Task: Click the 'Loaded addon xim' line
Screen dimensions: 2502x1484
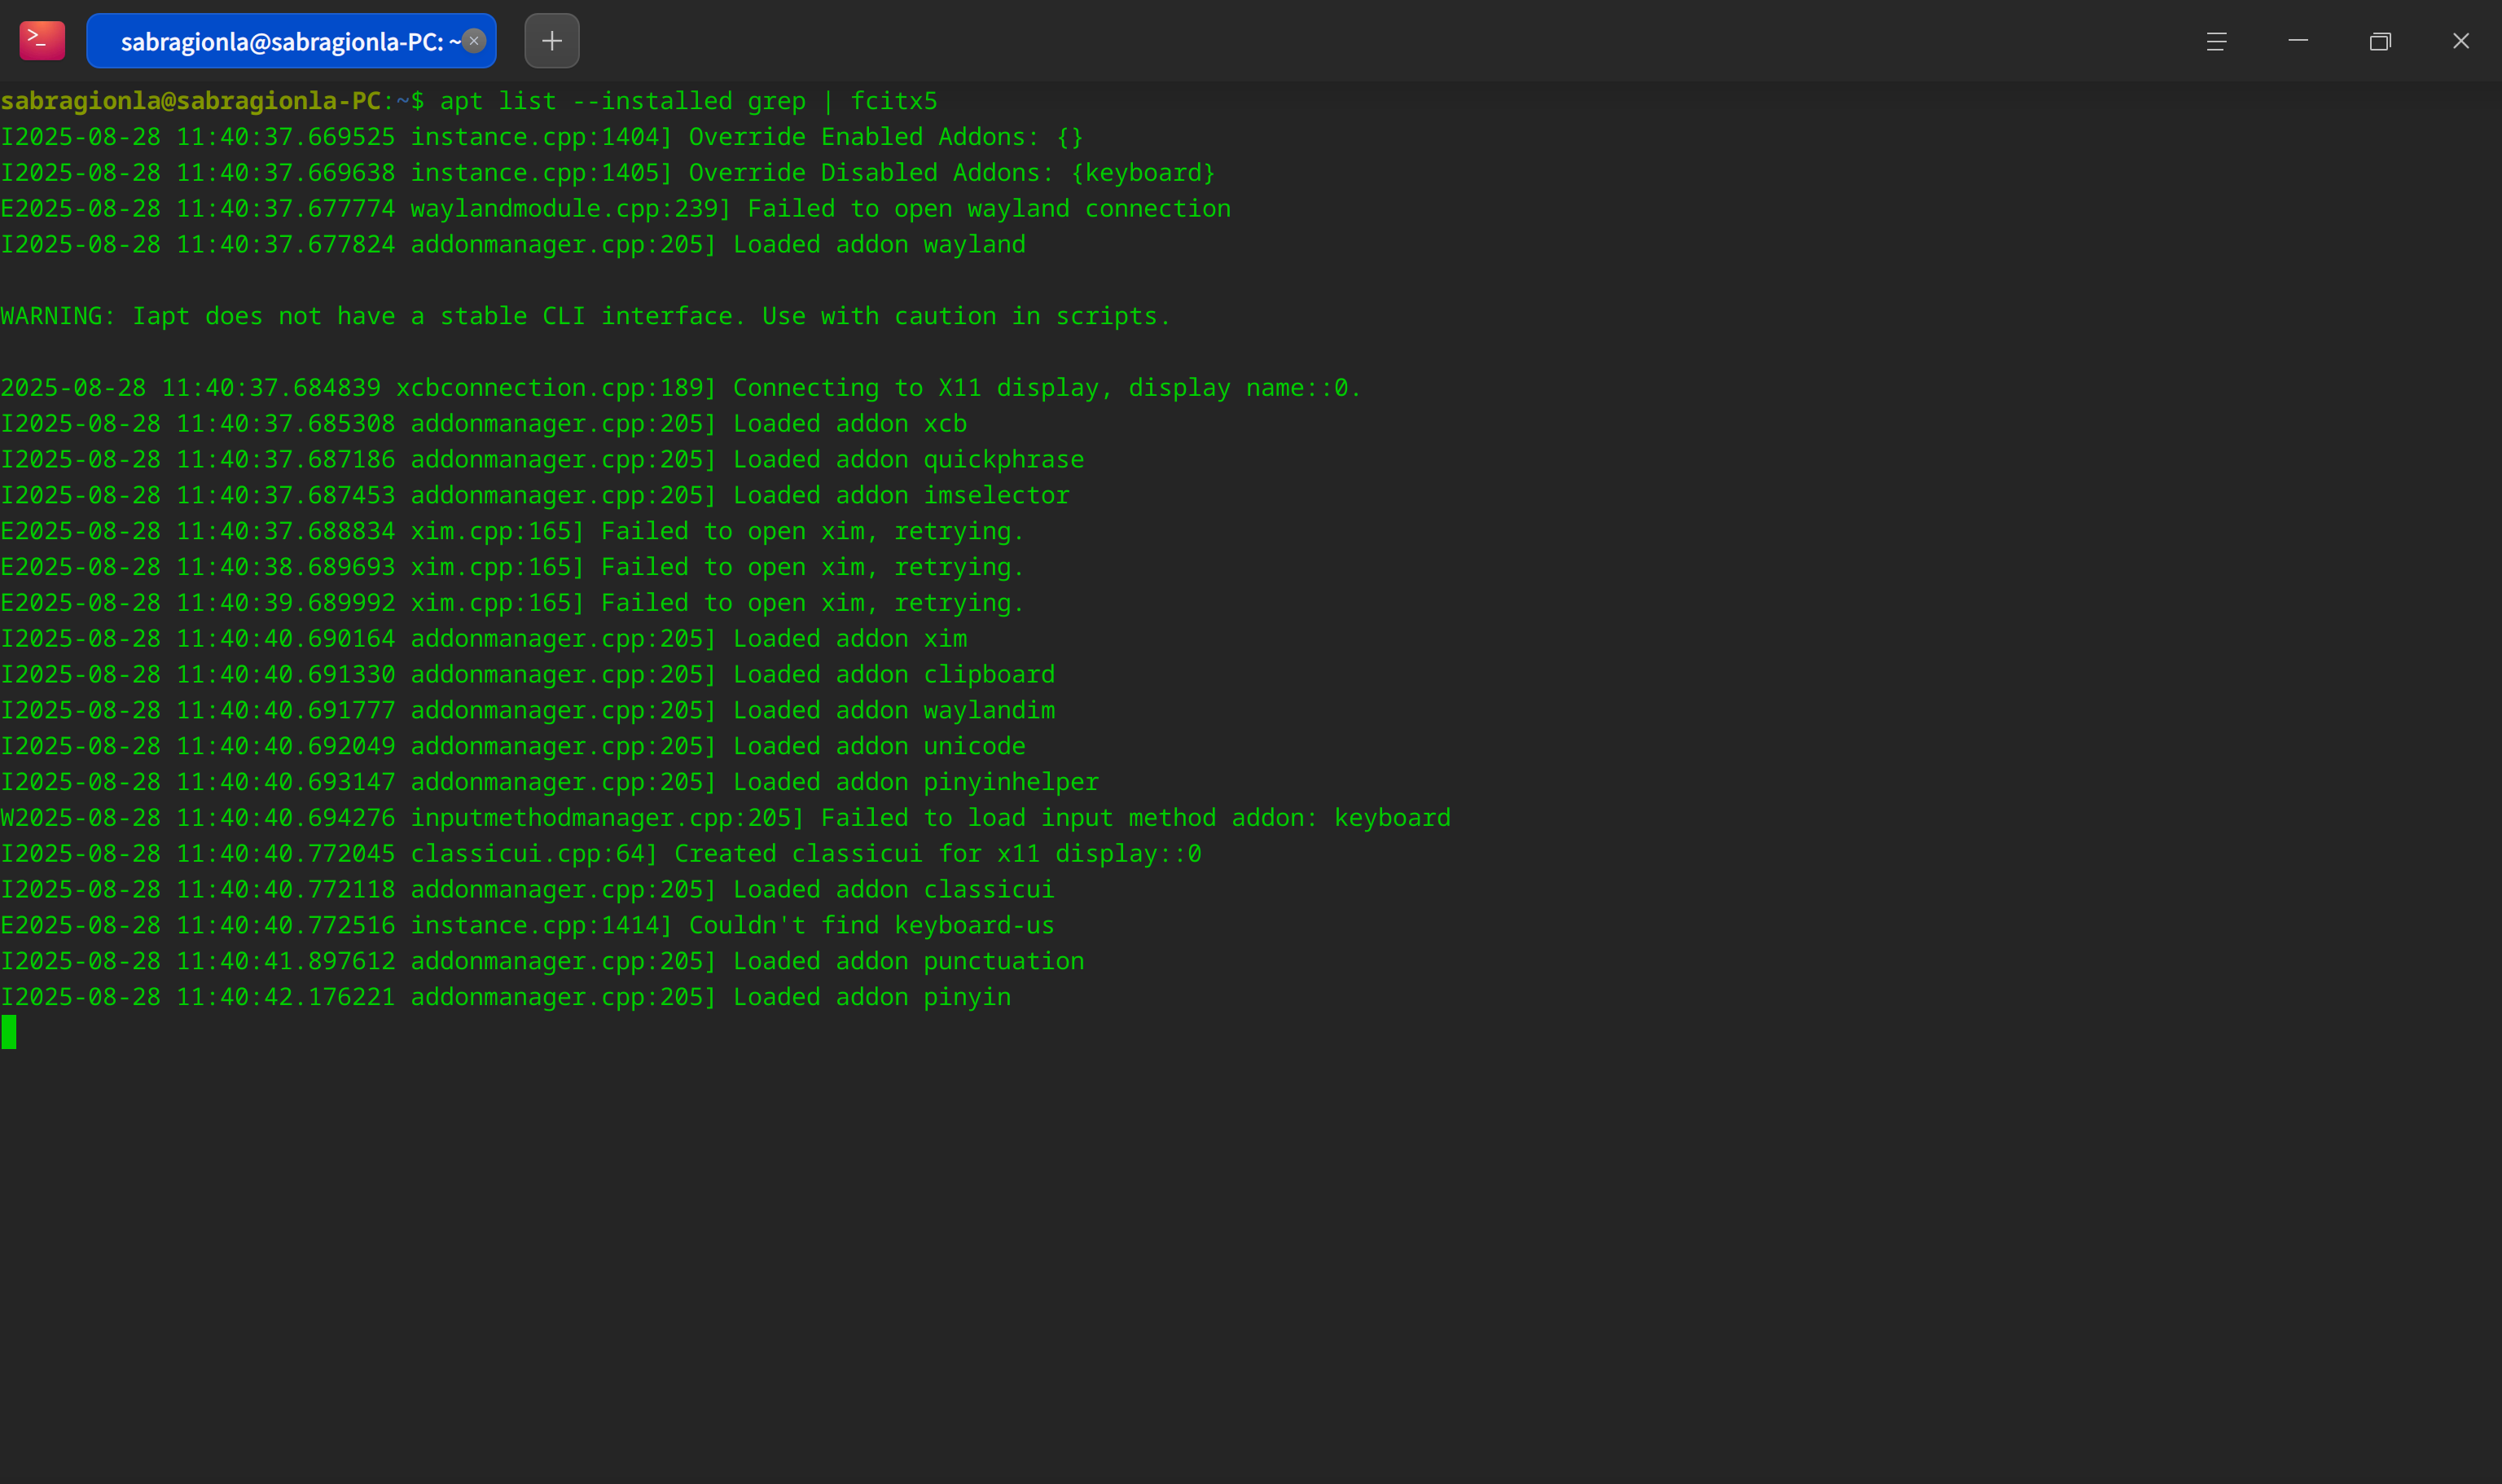Action: pyautogui.click(x=484, y=639)
